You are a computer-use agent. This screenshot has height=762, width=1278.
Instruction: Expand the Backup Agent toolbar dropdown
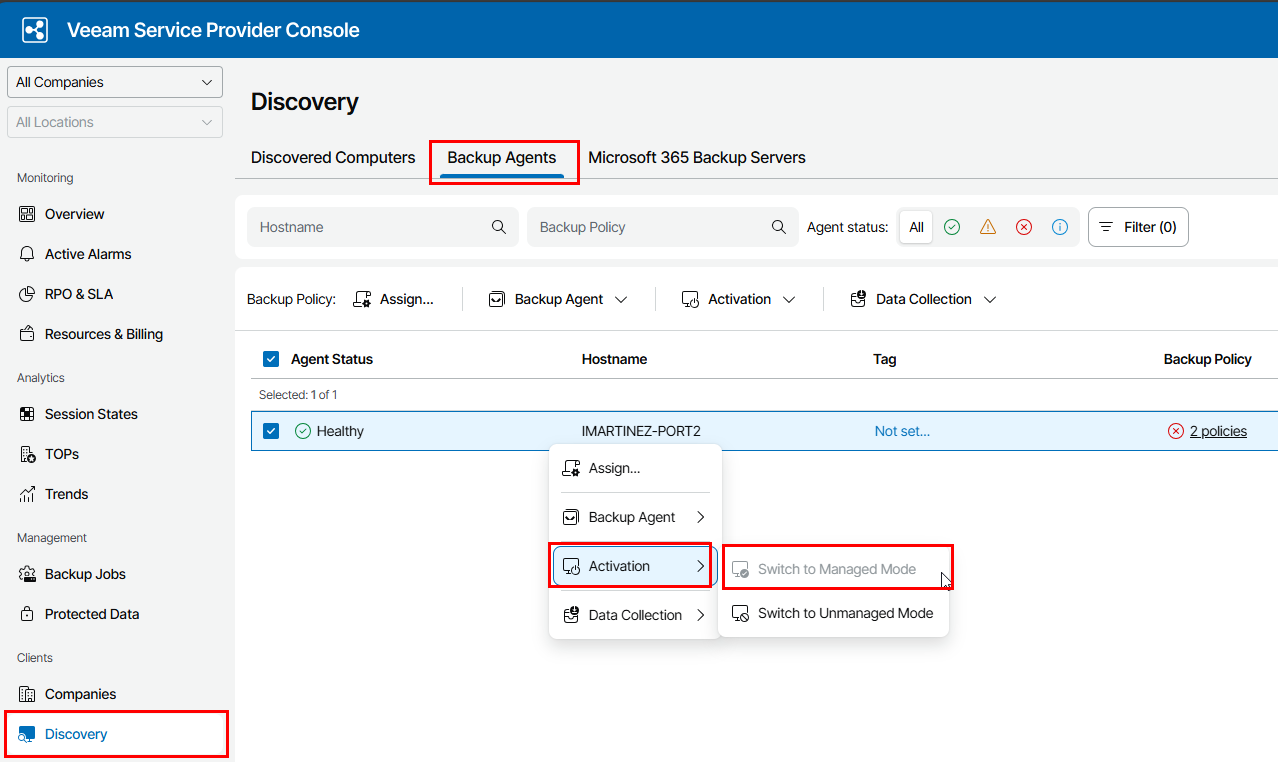pos(558,299)
